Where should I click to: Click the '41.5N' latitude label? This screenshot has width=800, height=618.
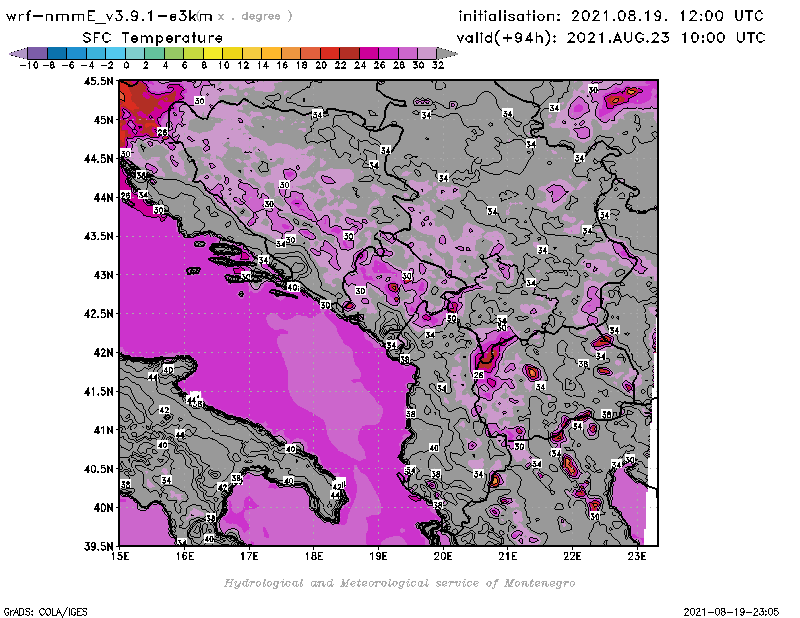pyautogui.click(x=98, y=391)
